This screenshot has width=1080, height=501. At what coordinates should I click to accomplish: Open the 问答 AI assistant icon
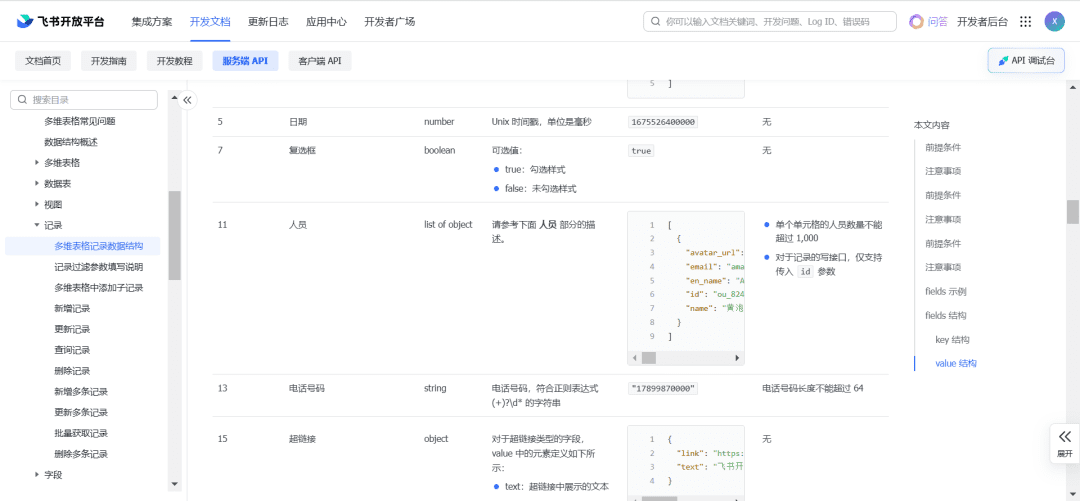pos(916,21)
